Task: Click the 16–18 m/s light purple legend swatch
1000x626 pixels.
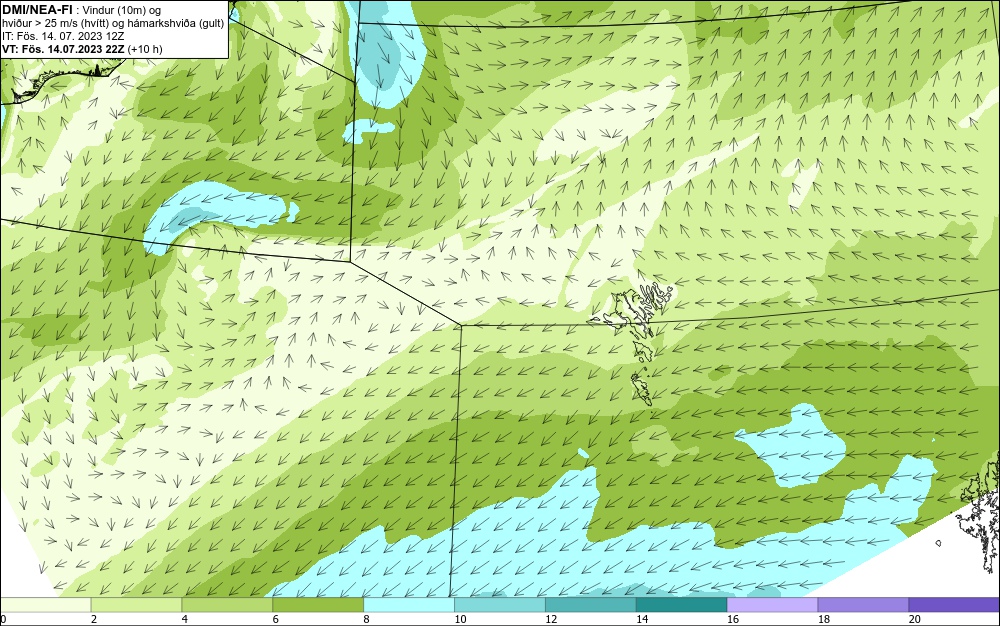Action: tap(772, 605)
